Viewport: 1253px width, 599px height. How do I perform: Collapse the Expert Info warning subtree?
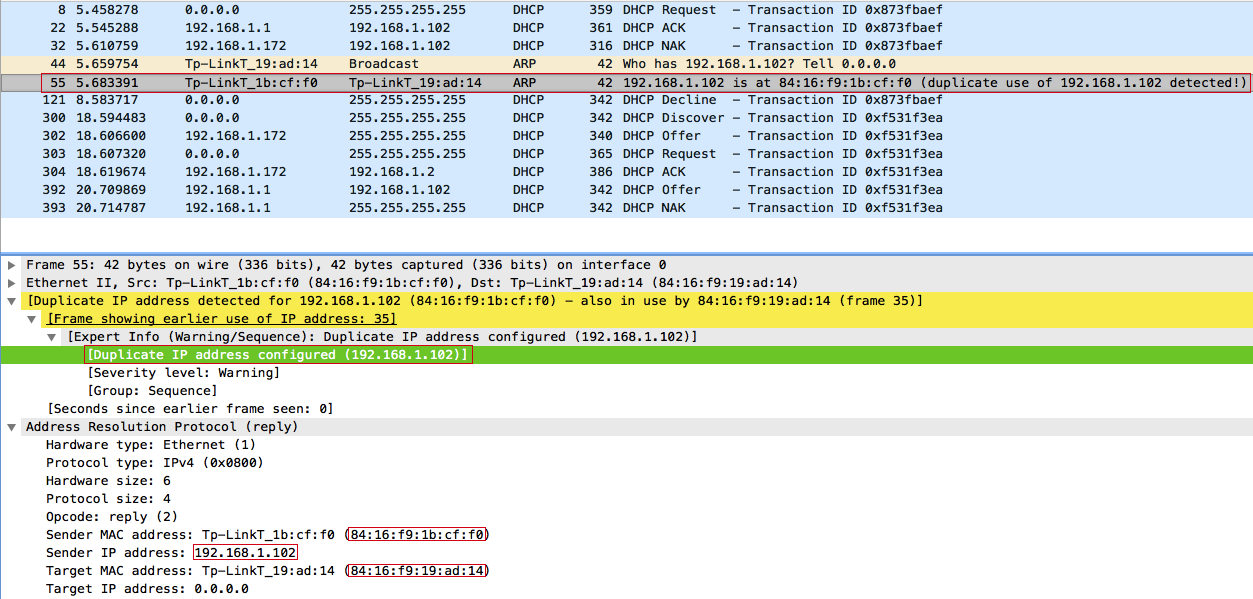(x=53, y=337)
